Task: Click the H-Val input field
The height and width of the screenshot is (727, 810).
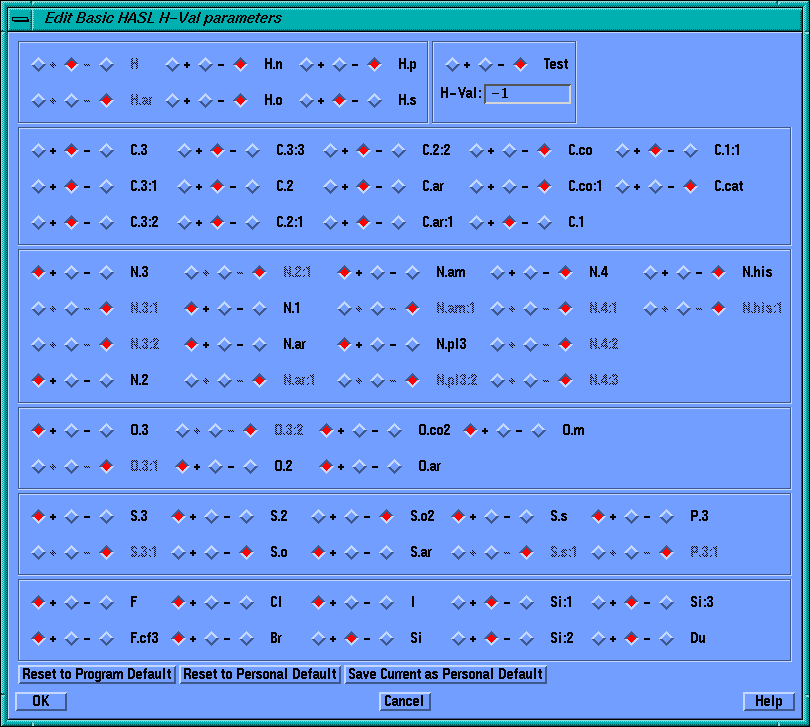Action: (527, 94)
